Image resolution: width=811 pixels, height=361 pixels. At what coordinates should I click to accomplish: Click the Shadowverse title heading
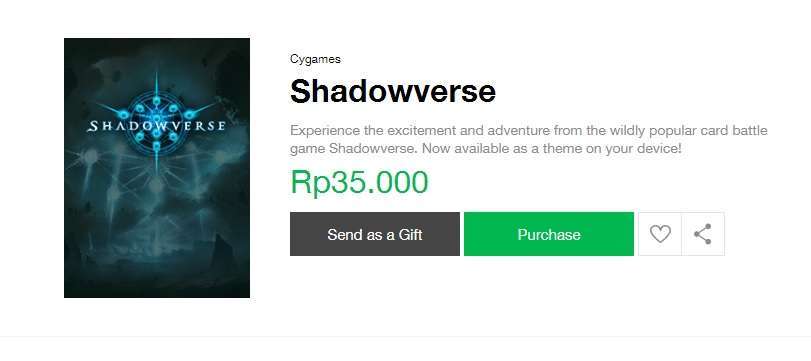click(x=393, y=92)
